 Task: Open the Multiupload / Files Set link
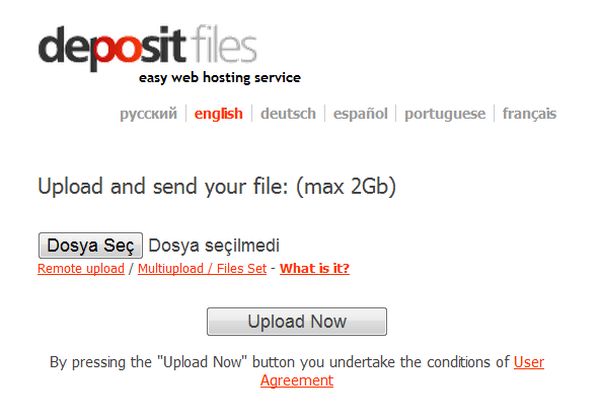[x=202, y=269]
